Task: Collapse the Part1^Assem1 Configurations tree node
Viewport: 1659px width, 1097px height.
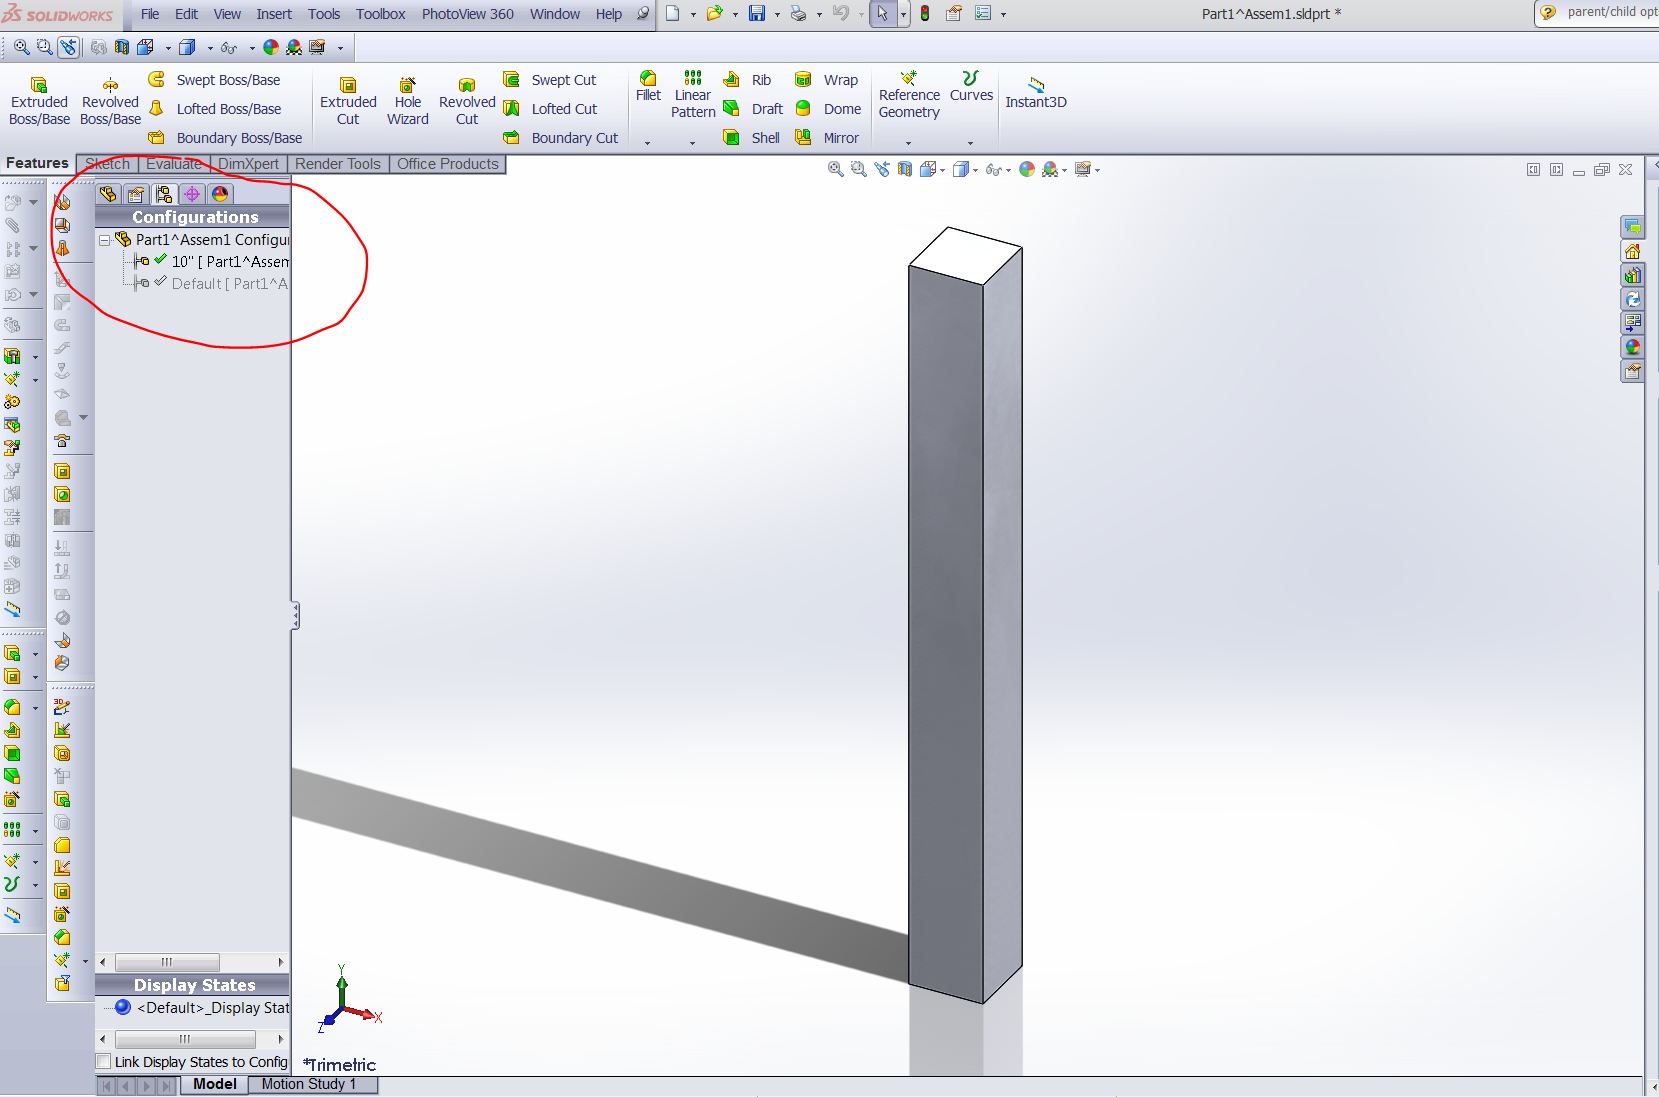Action: tap(104, 240)
